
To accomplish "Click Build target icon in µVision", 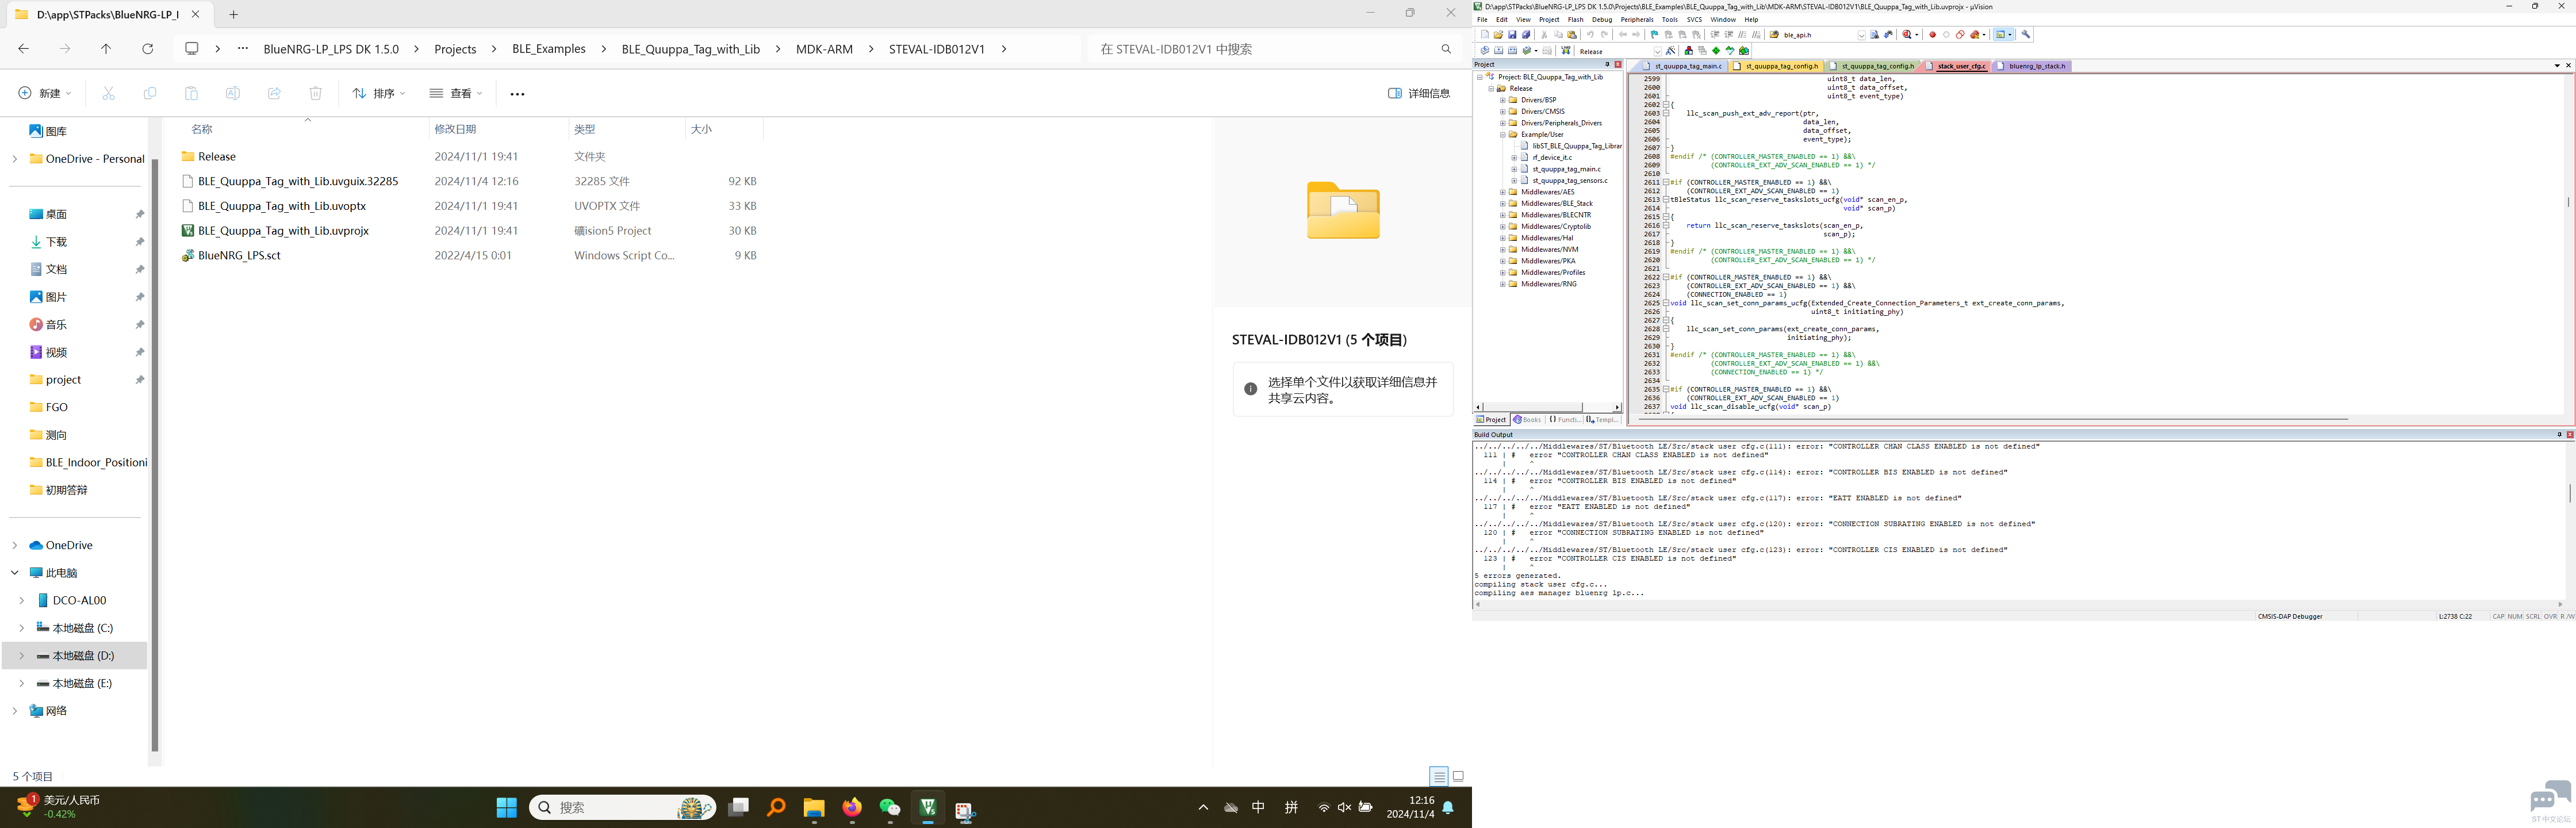I will tap(1499, 51).
